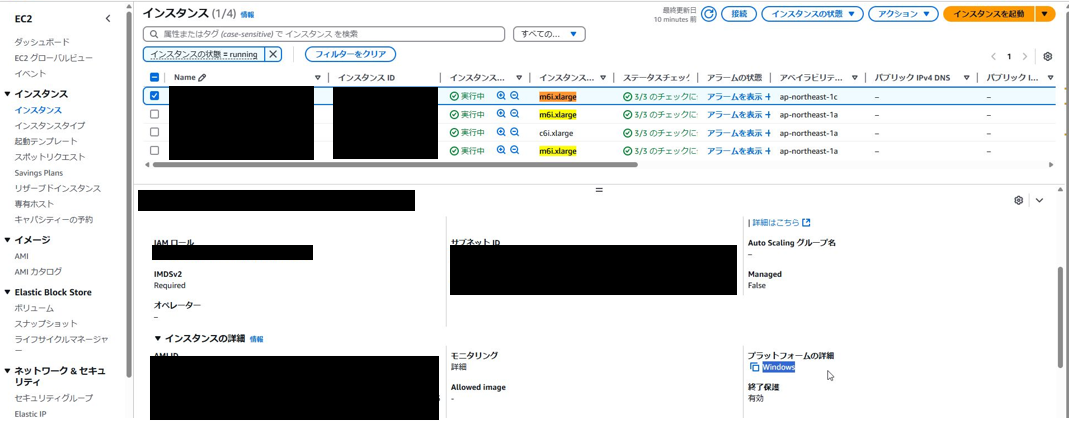The height and width of the screenshot is (421, 1069).
Task: Open スポットリクエスト in sidebar
Action: [x=50, y=157]
